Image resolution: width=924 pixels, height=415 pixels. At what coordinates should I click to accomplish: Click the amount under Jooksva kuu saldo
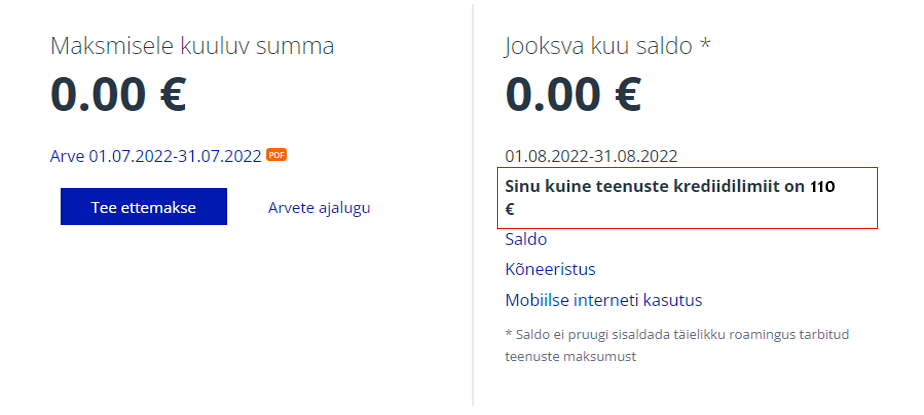(573, 94)
